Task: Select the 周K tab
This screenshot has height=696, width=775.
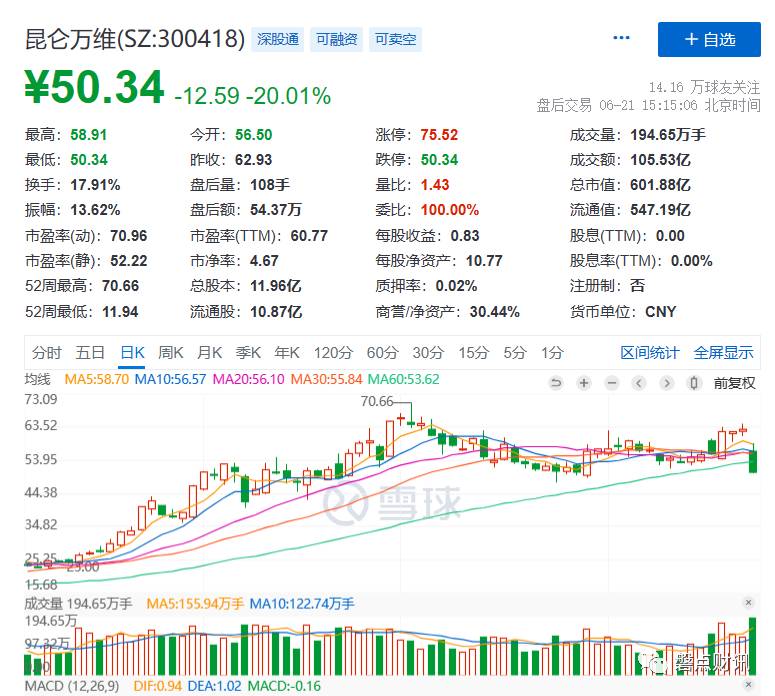Action: [x=171, y=352]
